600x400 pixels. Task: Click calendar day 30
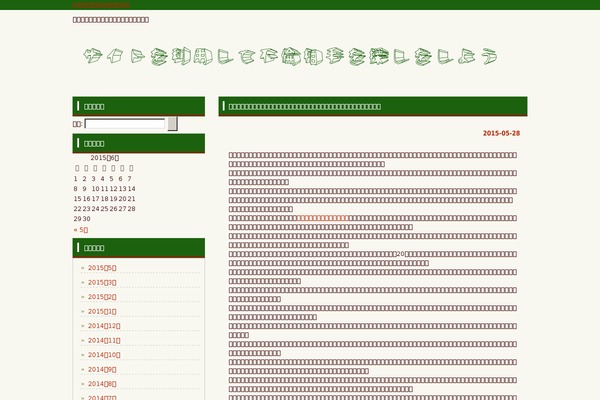point(86,219)
